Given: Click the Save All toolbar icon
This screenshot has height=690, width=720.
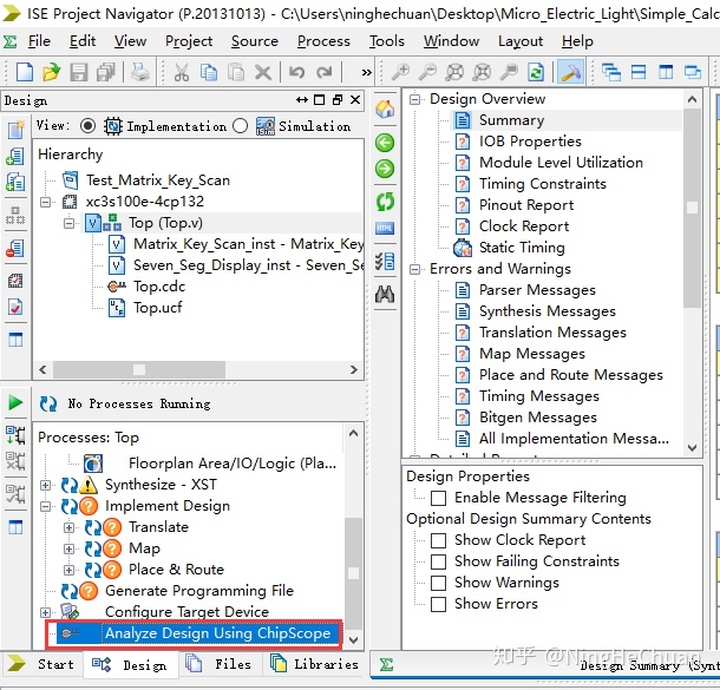Looking at the screenshot, I should (106, 72).
